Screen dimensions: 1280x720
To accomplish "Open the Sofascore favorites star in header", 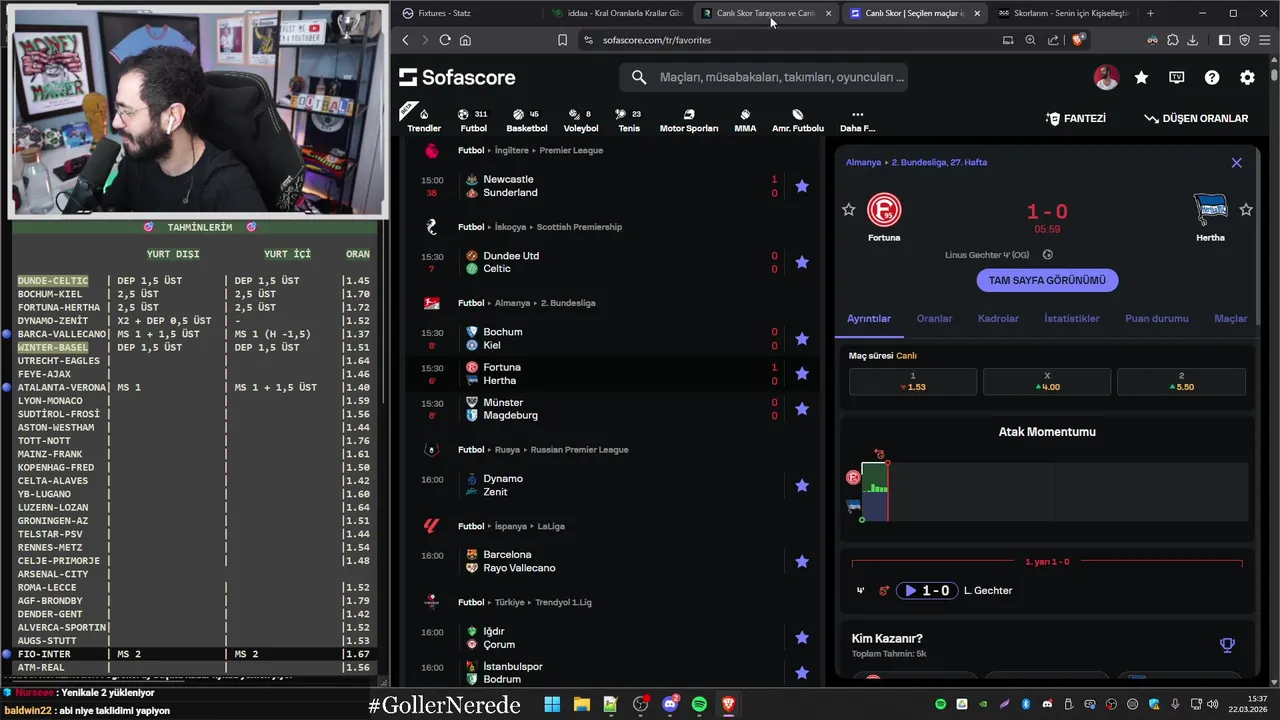I will (x=1141, y=77).
